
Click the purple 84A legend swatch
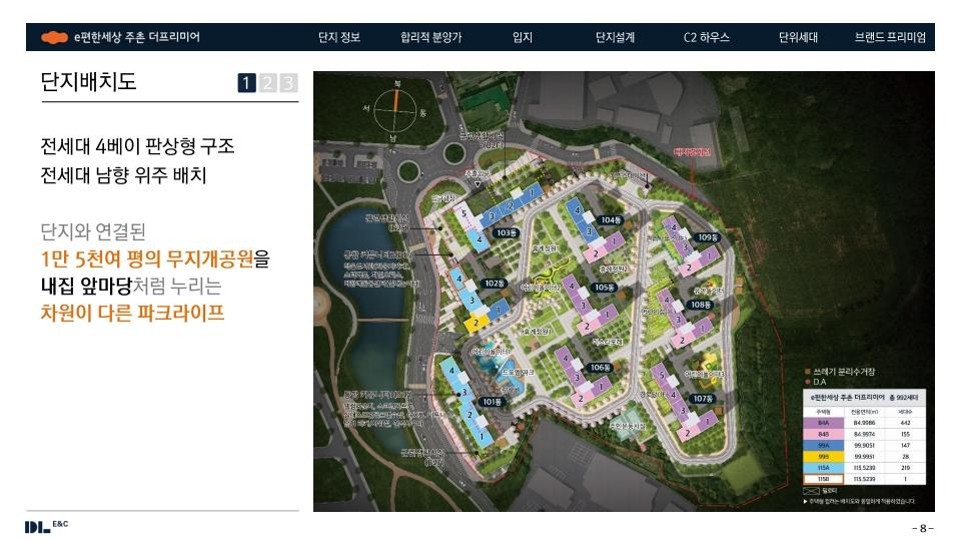[823, 422]
